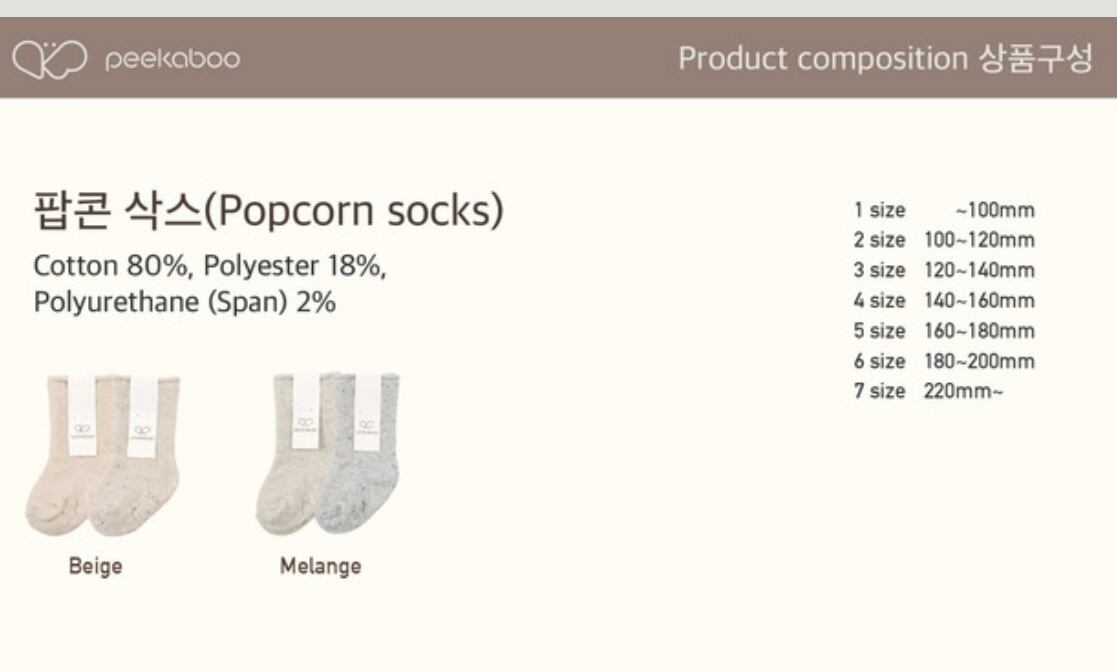Click the peekaboo brand name text
Image resolution: width=1117 pixels, height=672 pixels.
[172, 59]
